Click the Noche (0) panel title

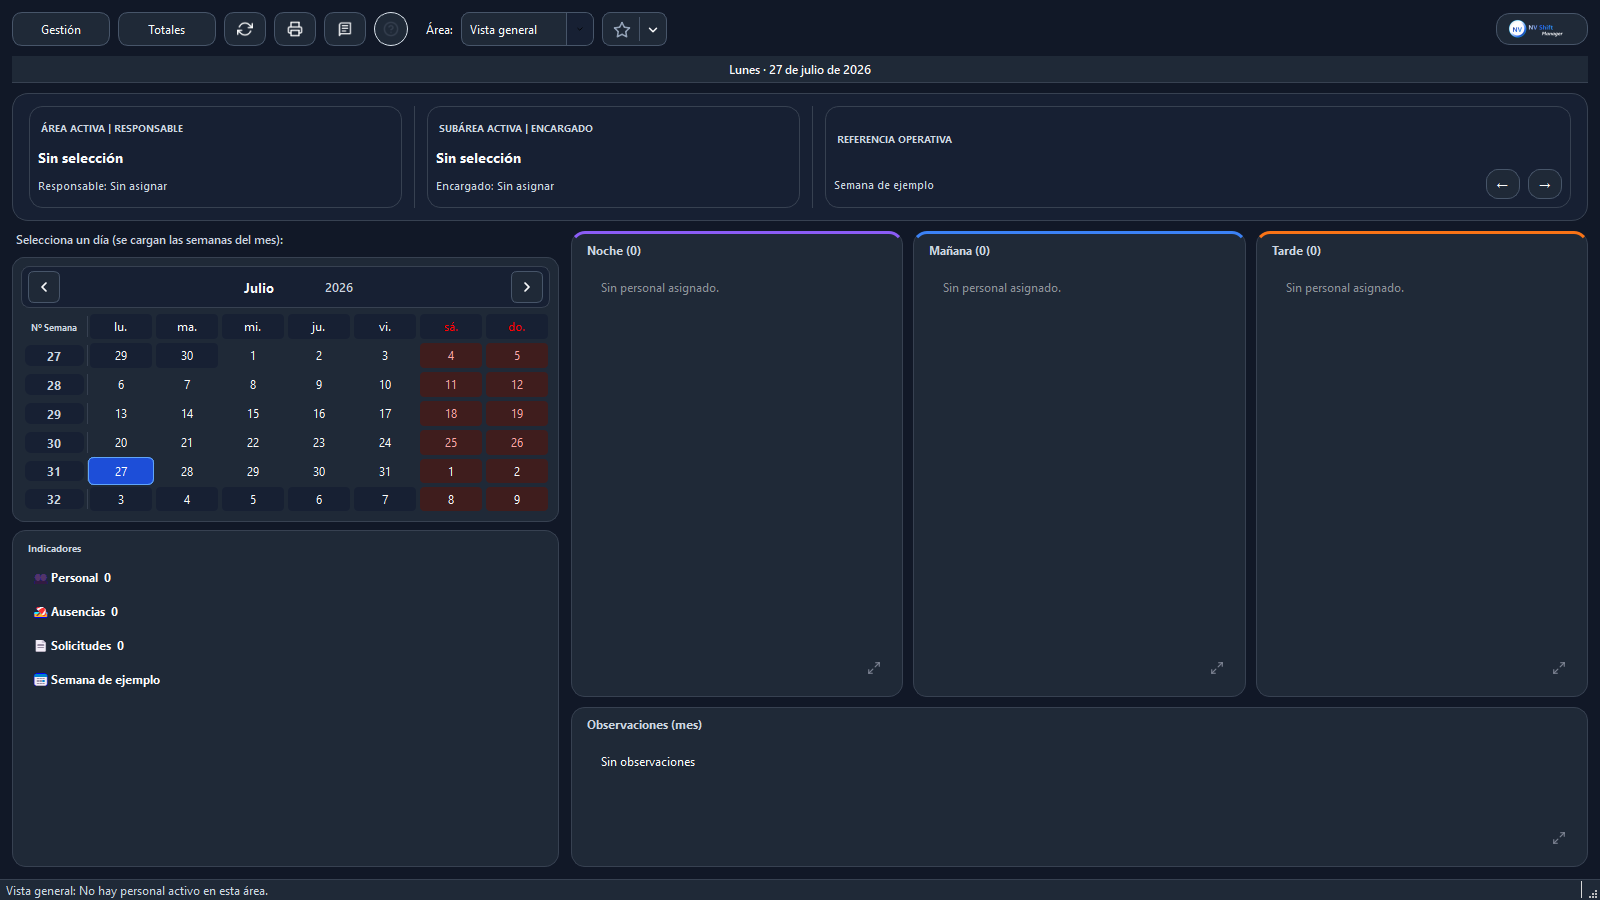coord(614,251)
